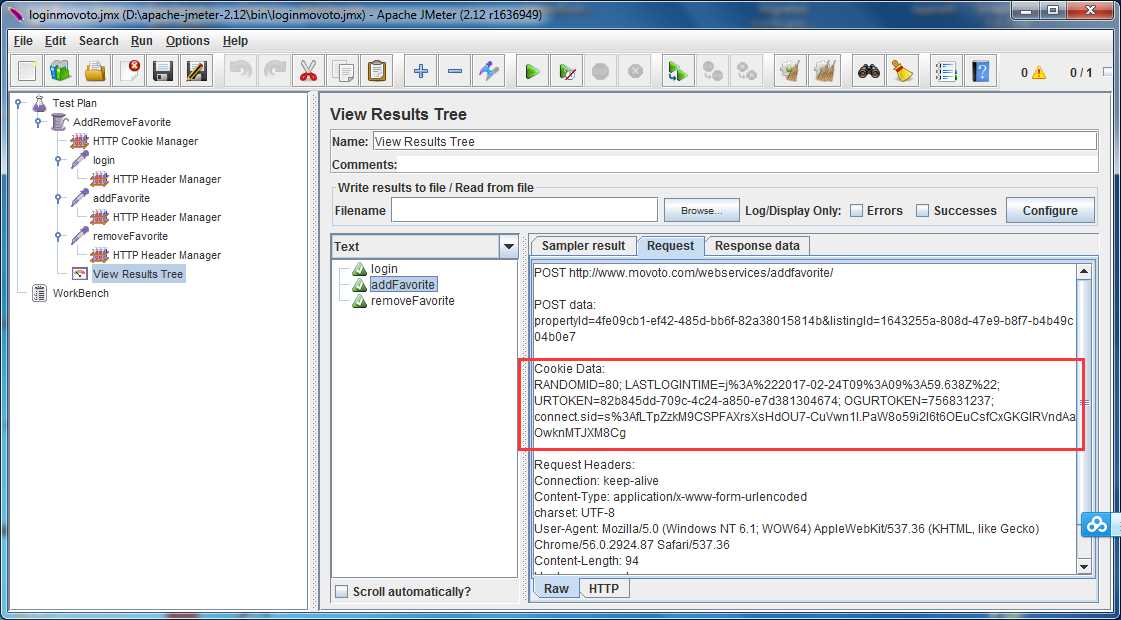This screenshot has height=620, width=1121.
Task: Open the Search menu
Action: click(99, 41)
